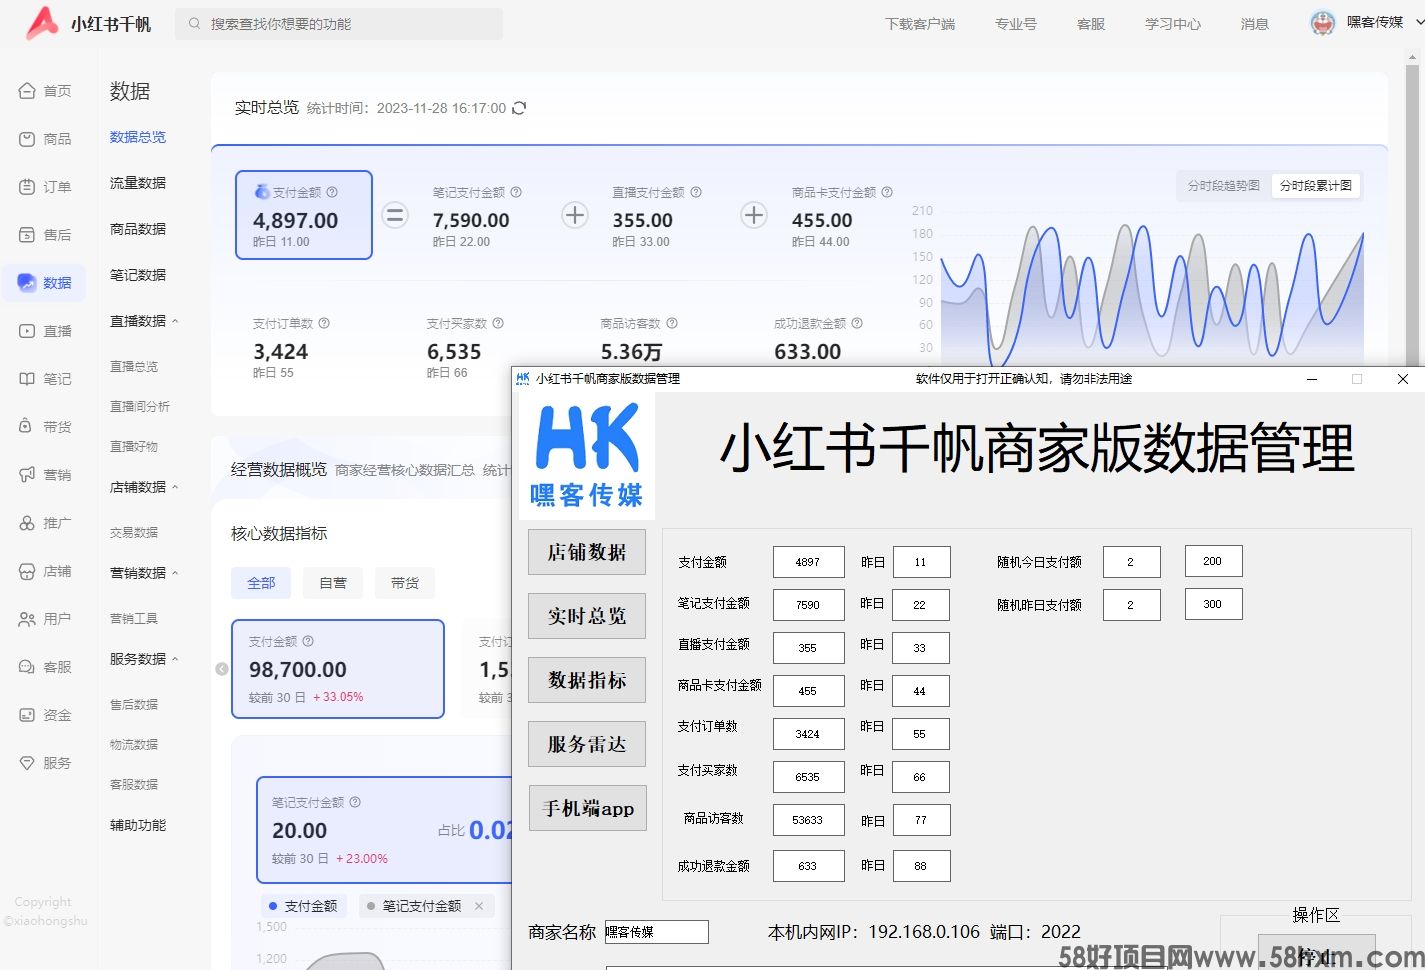Click help icon beside 笔记支付金额

tap(516, 192)
